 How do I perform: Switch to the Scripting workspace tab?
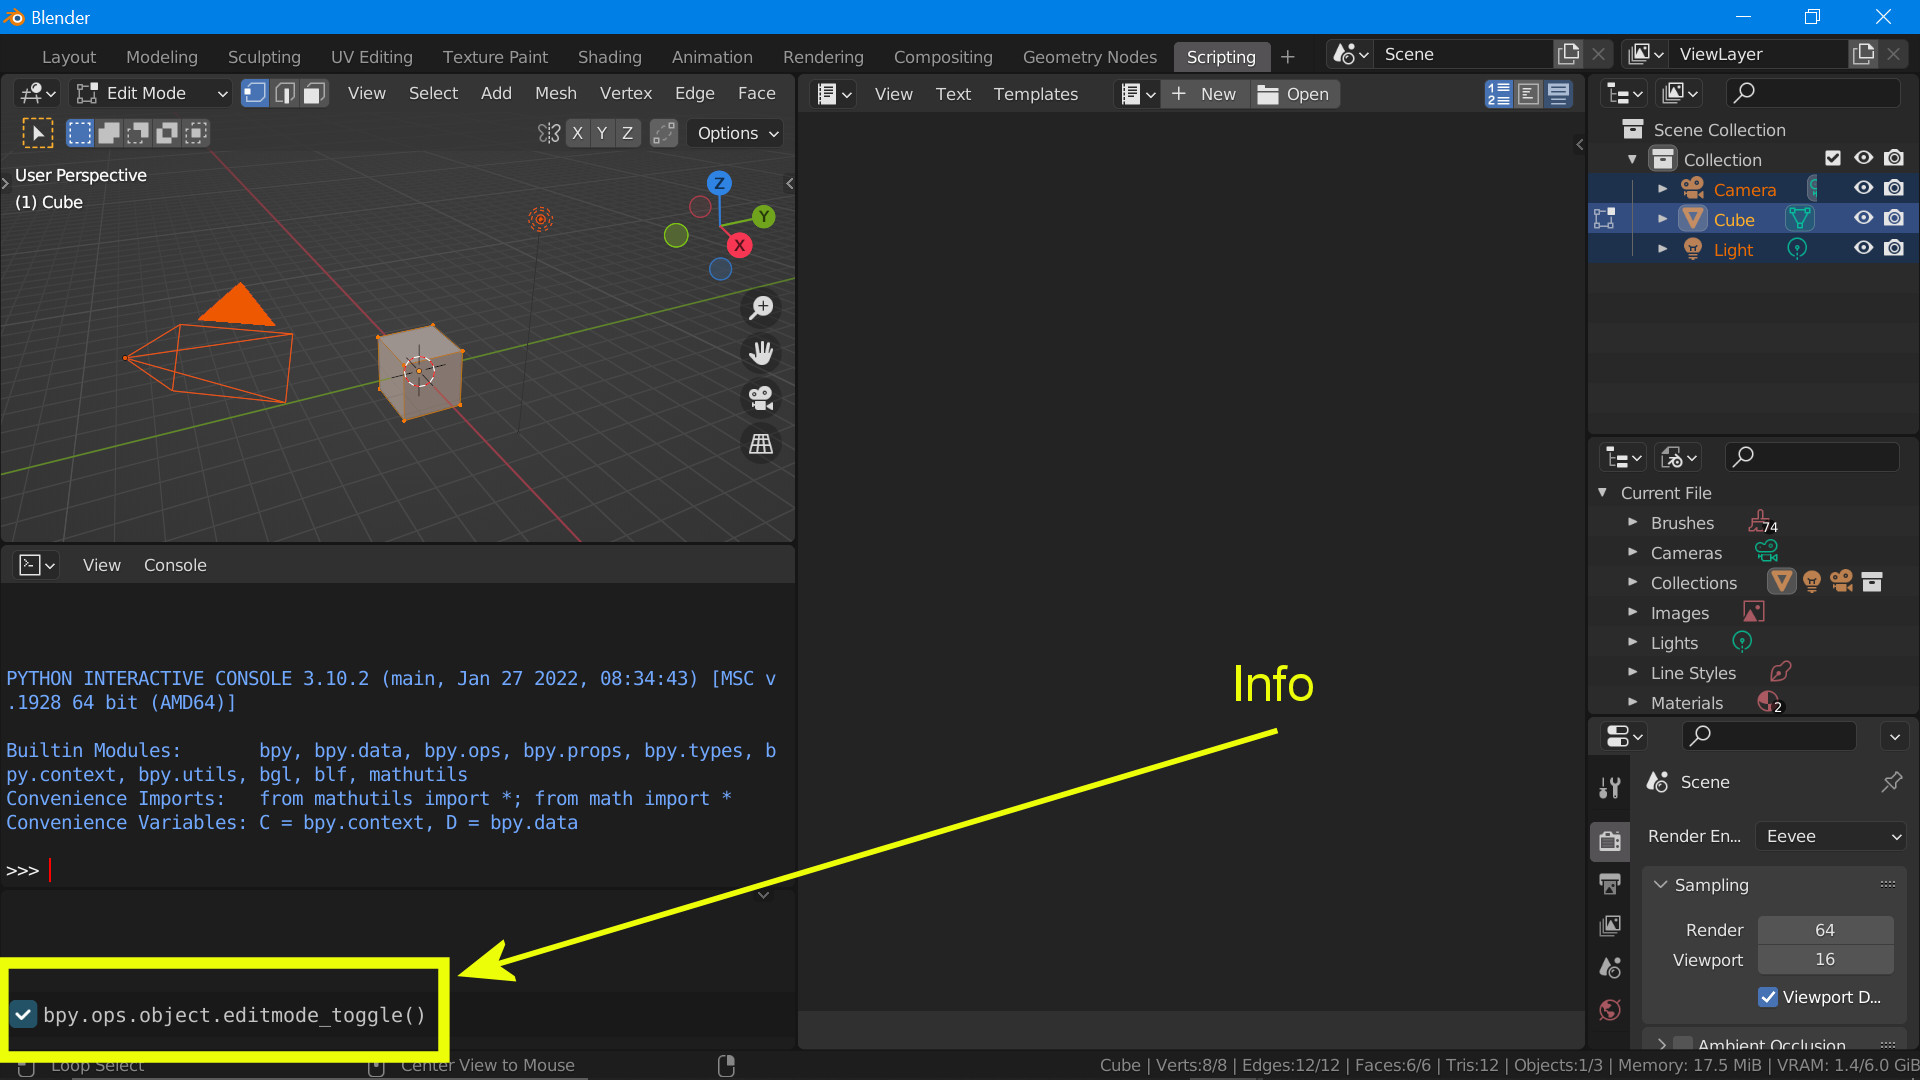click(1221, 57)
